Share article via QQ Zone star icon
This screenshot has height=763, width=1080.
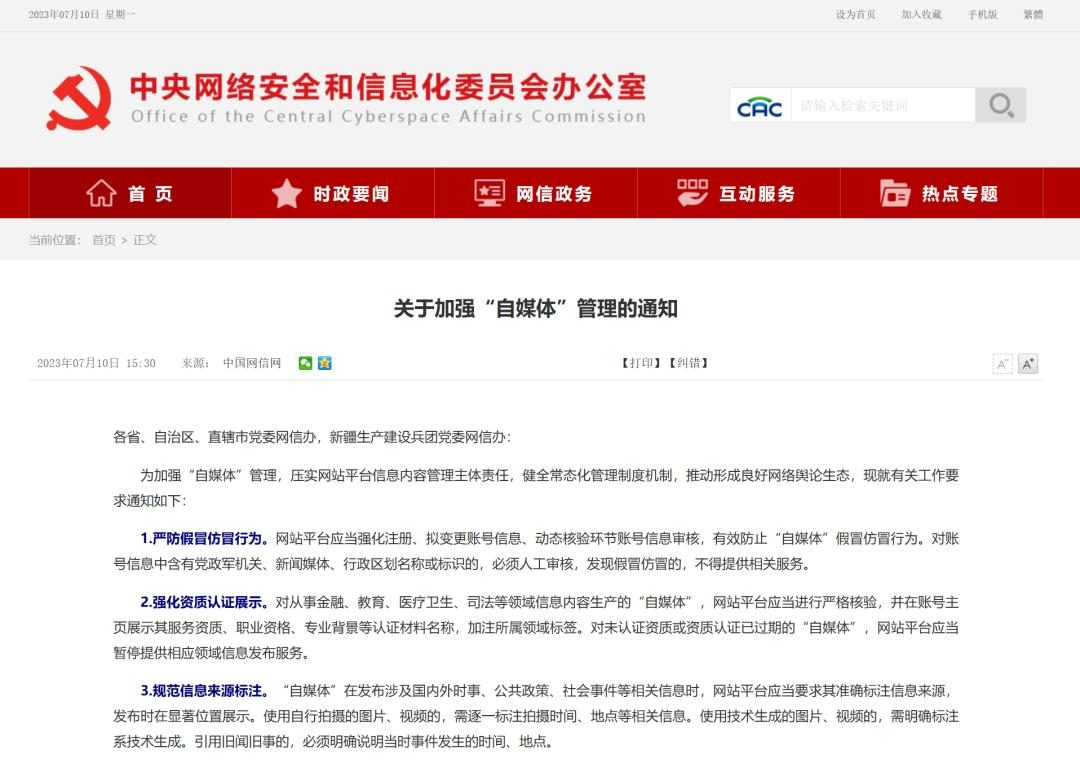point(325,363)
